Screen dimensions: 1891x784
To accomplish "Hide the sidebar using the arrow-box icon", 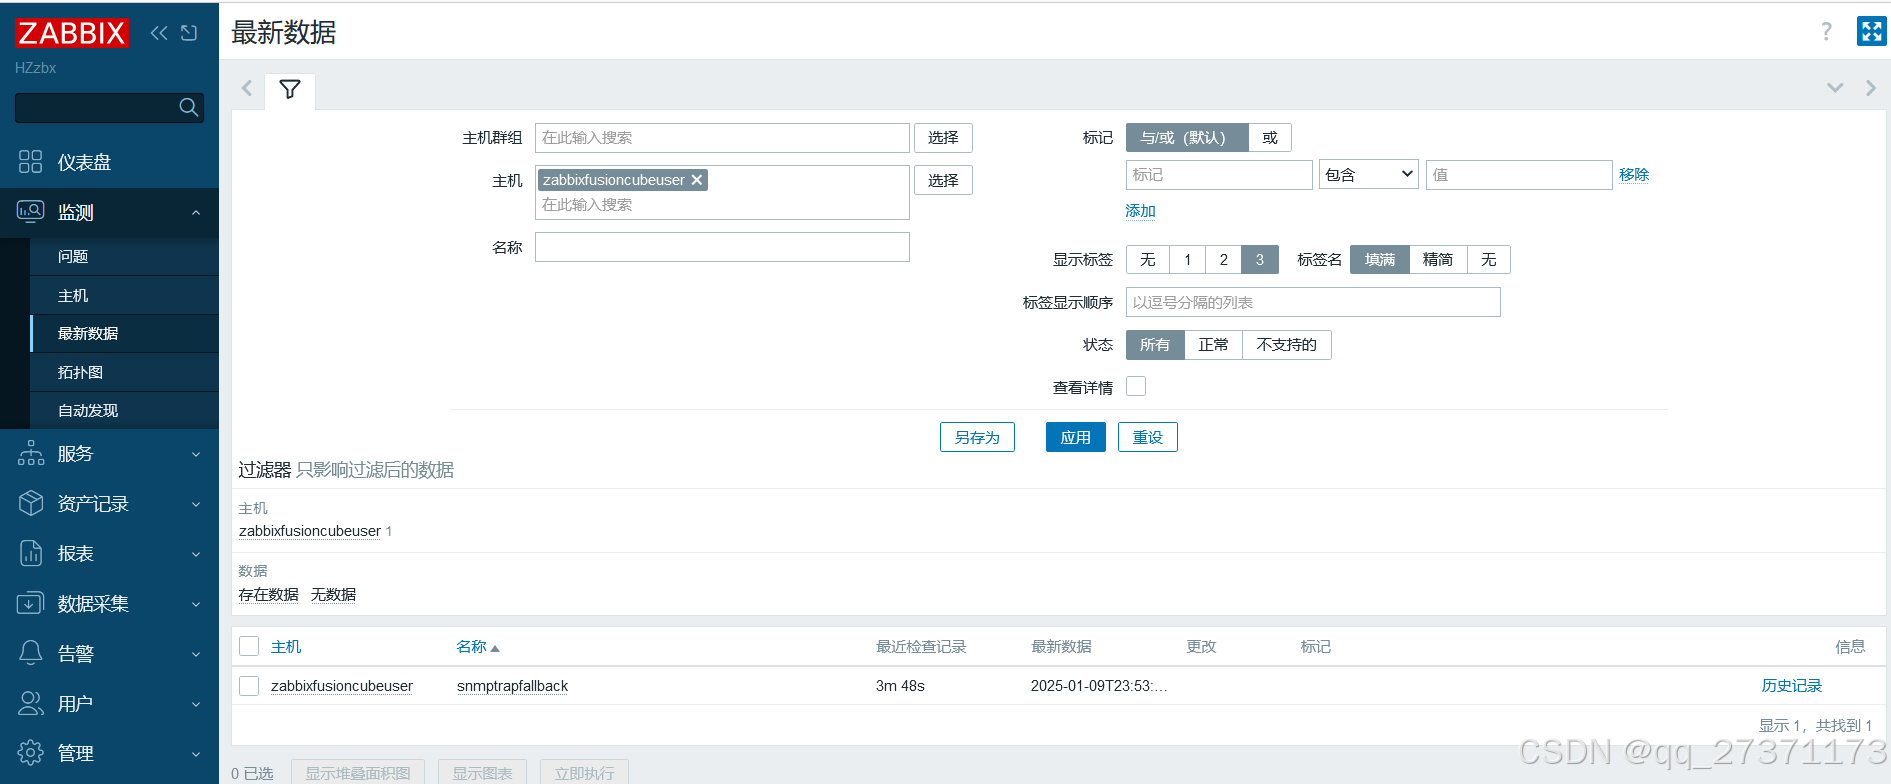I will coord(189,33).
